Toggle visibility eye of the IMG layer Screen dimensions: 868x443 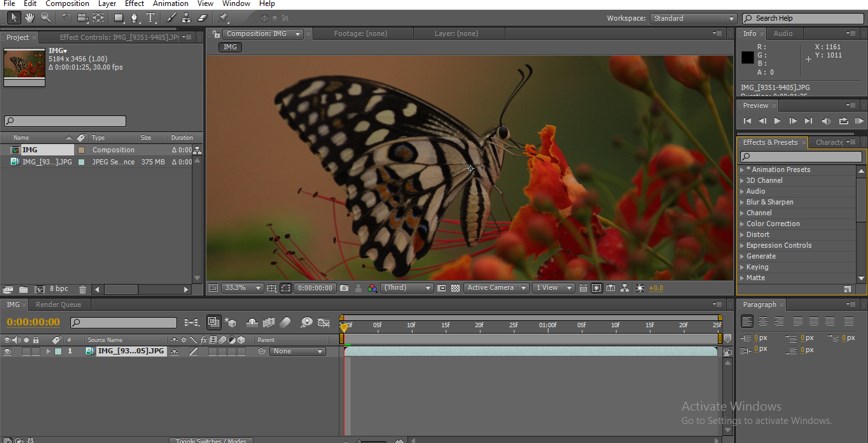click(8, 352)
